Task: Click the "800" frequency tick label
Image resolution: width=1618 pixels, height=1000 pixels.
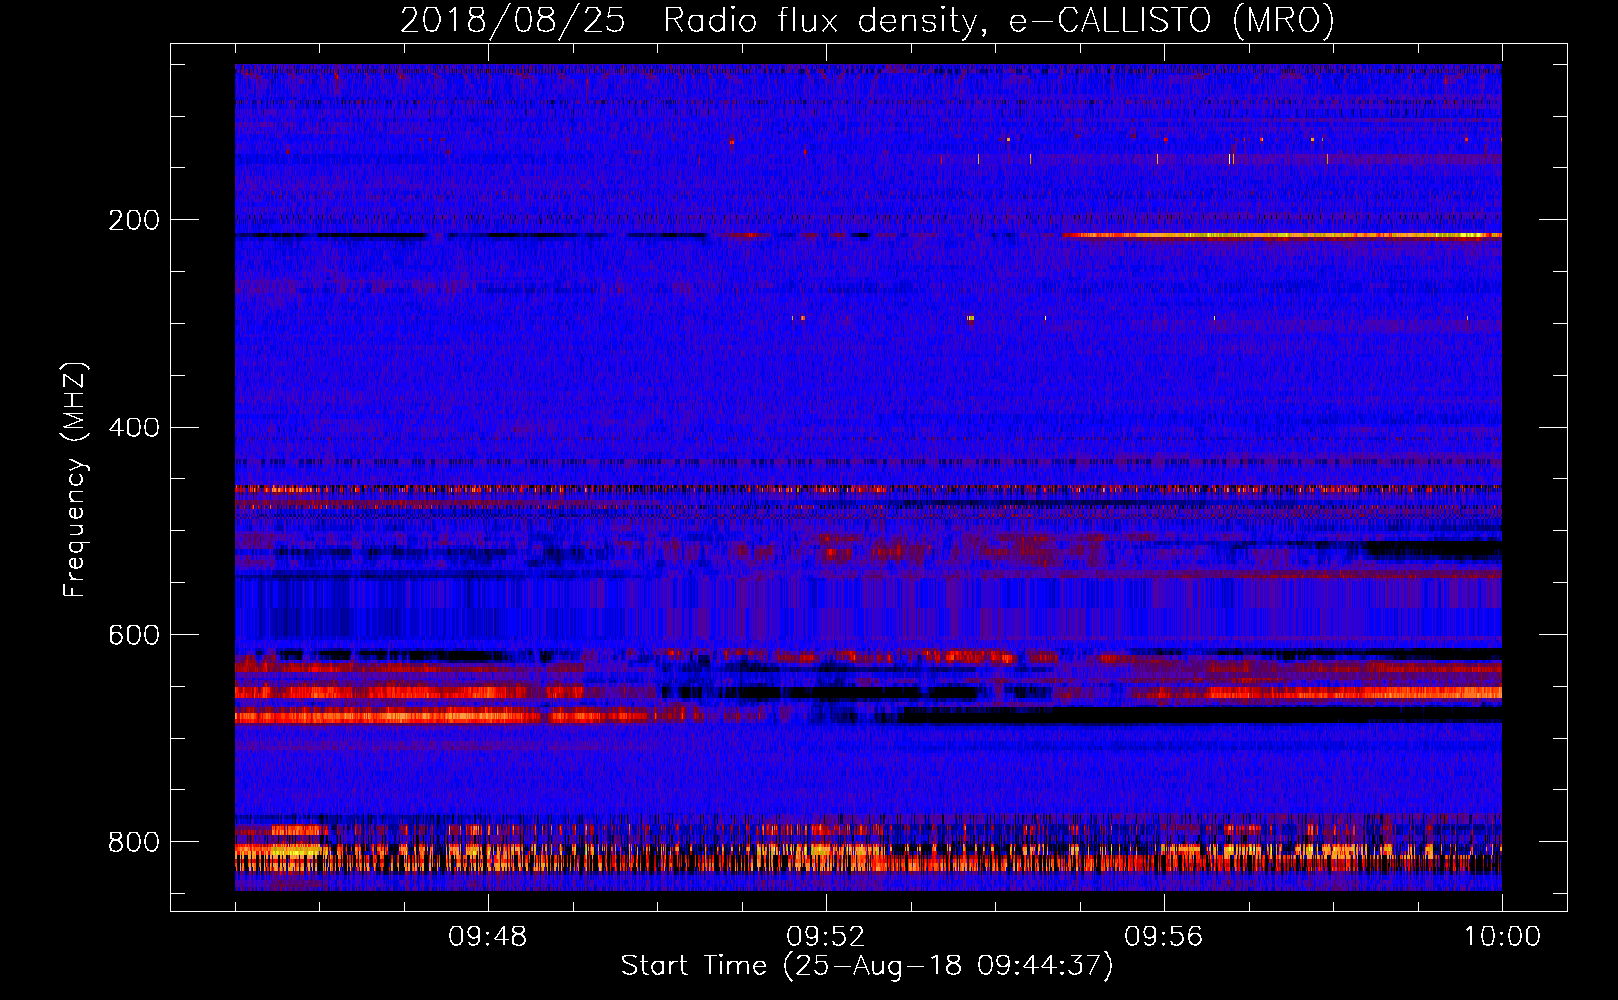Action: pos(134,842)
